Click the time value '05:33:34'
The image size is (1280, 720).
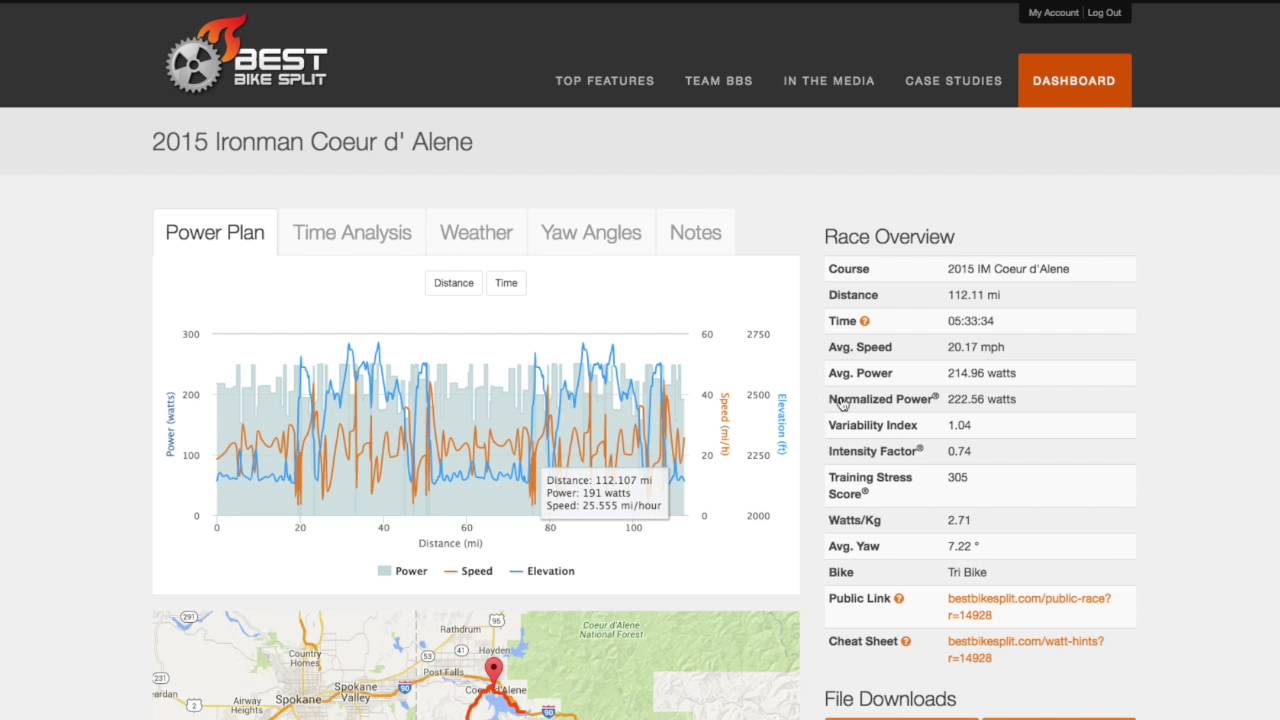pos(971,321)
